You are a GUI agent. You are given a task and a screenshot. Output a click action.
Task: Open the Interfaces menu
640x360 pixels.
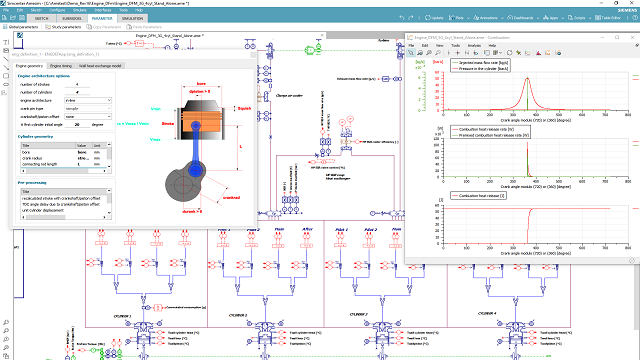[x=103, y=10]
